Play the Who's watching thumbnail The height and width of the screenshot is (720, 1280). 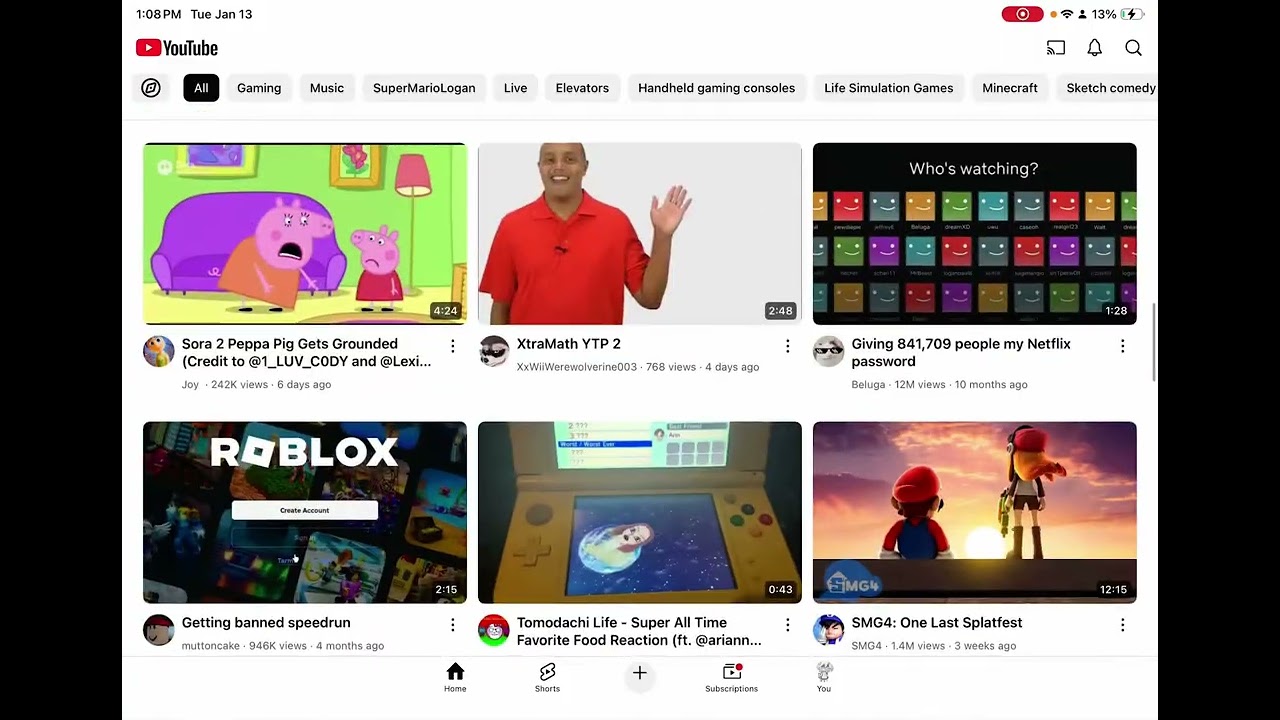975,234
